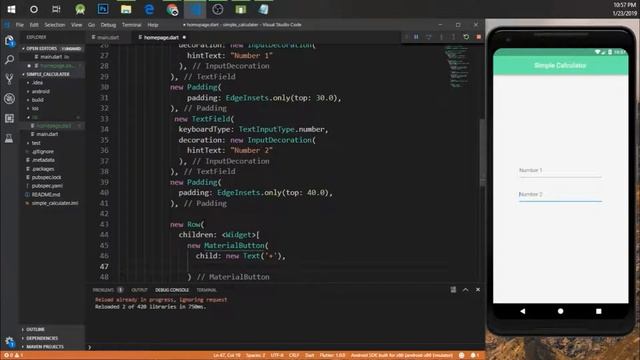Image resolution: width=640 pixels, height=360 pixels.
Task: Collapse the Open Editors section
Action: pos(52,49)
